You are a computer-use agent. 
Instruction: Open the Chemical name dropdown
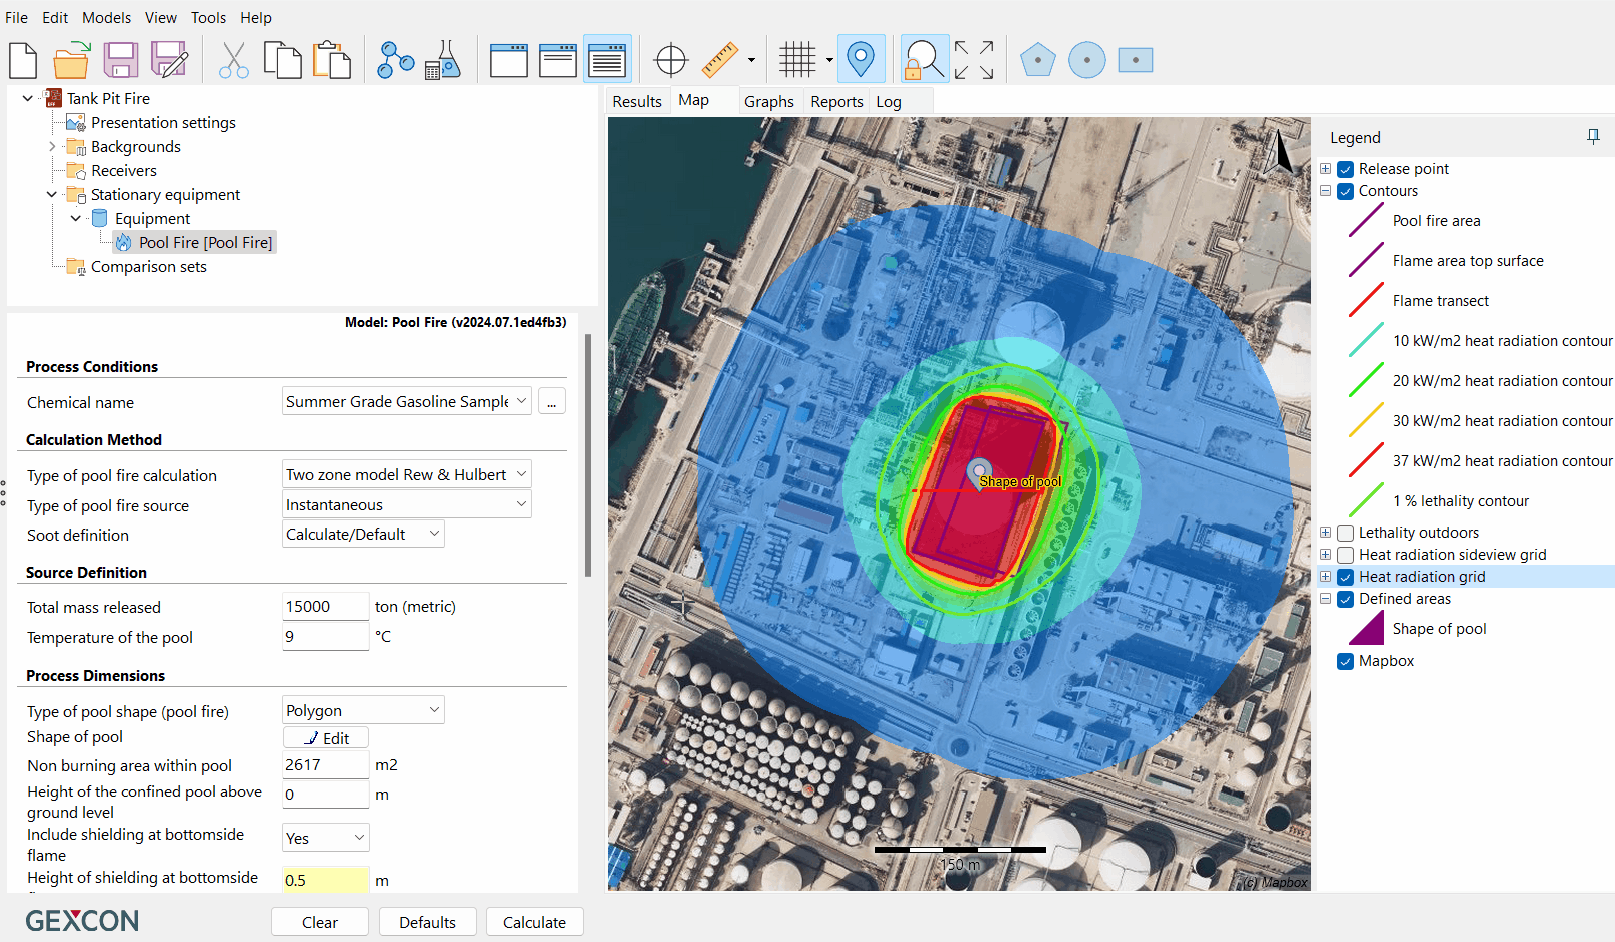coord(407,402)
